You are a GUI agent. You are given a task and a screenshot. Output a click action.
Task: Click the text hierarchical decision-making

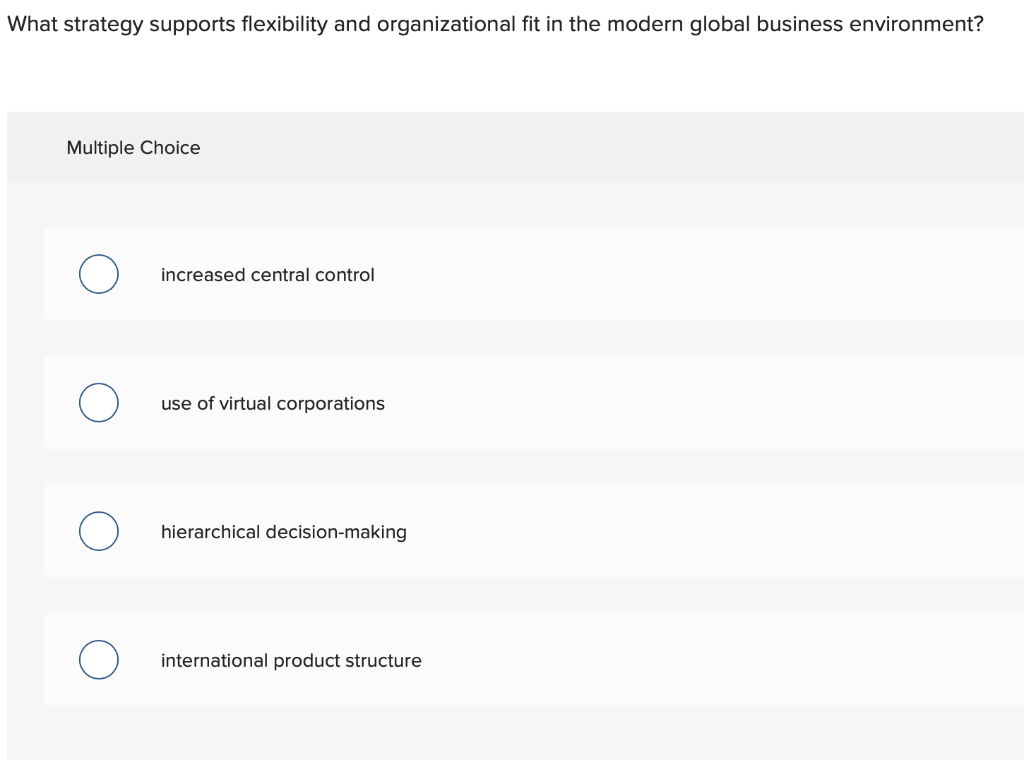pyautogui.click(x=284, y=532)
